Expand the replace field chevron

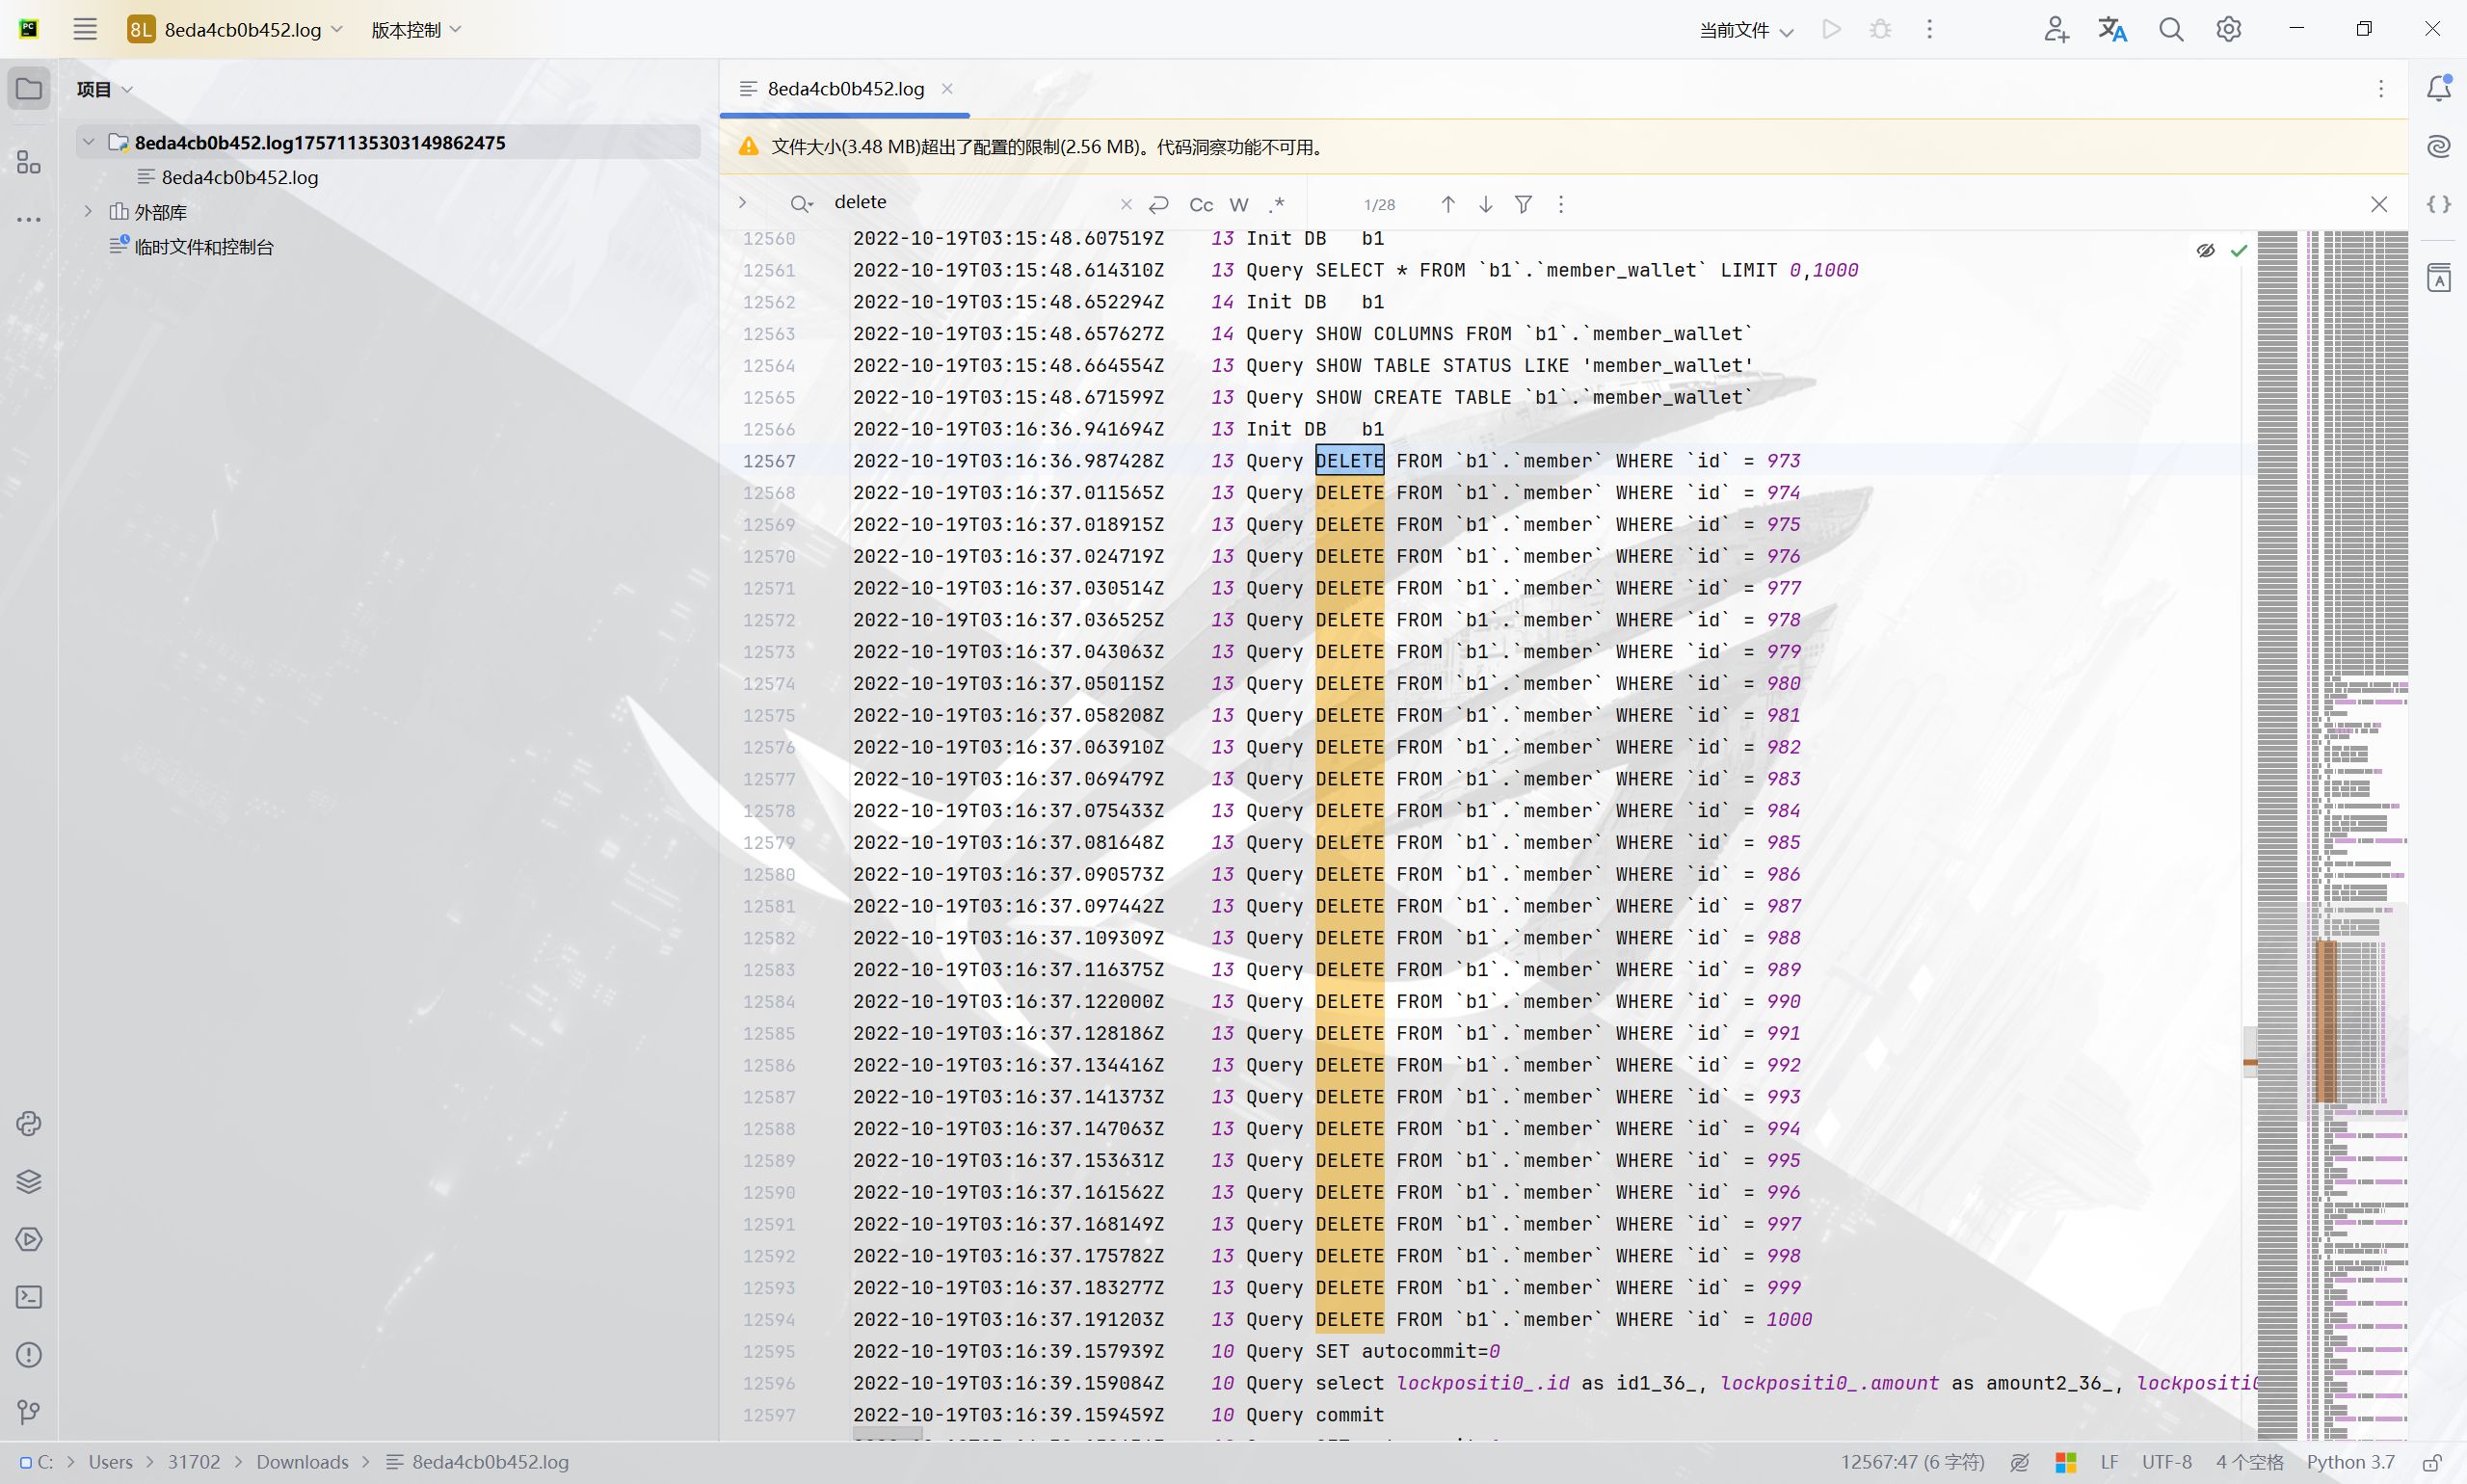[x=742, y=202]
